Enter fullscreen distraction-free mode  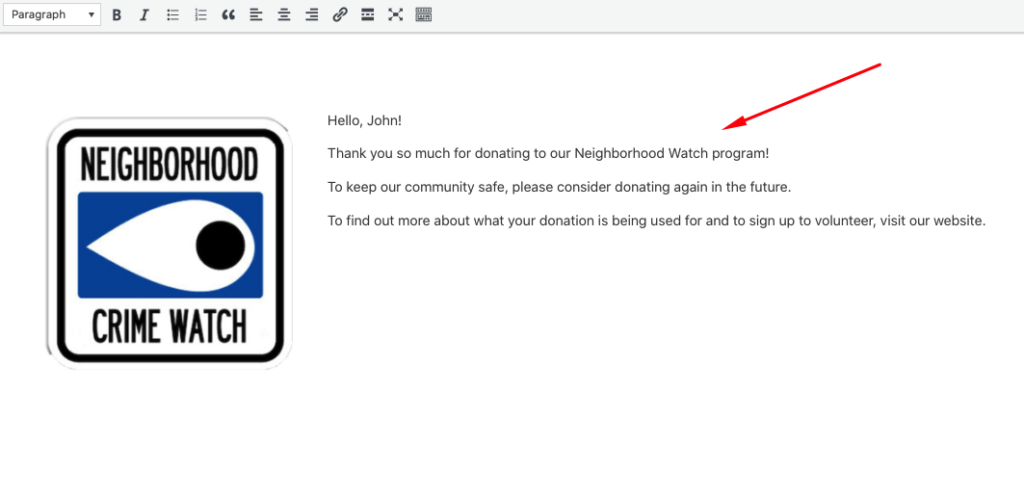pyautogui.click(x=396, y=15)
